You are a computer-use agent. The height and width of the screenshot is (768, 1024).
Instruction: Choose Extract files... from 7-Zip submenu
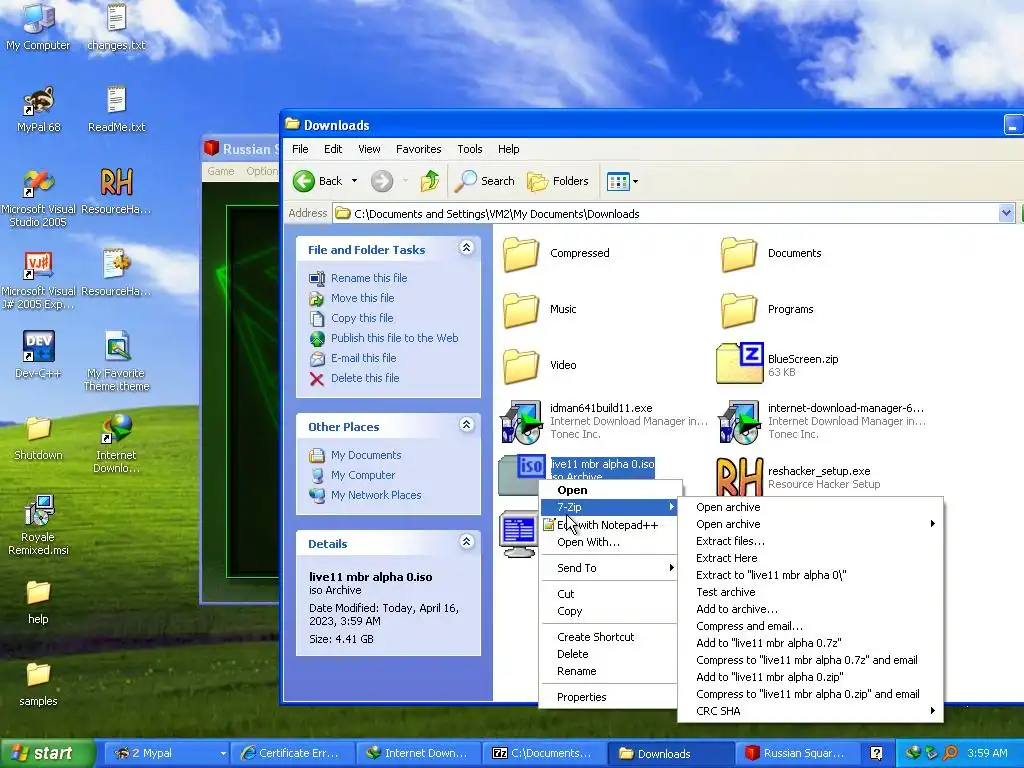click(x=810, y=541)
